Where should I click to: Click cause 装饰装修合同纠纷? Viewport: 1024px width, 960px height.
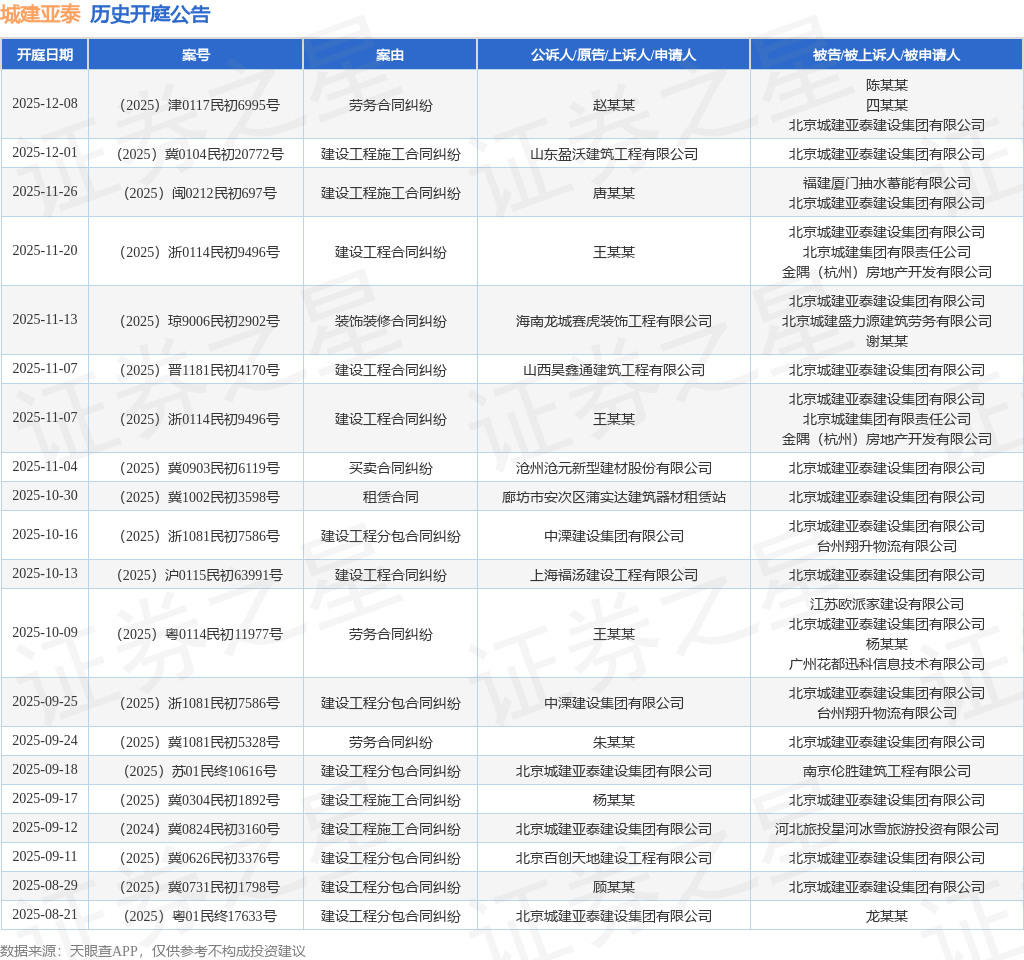click(x=390, y=321)
